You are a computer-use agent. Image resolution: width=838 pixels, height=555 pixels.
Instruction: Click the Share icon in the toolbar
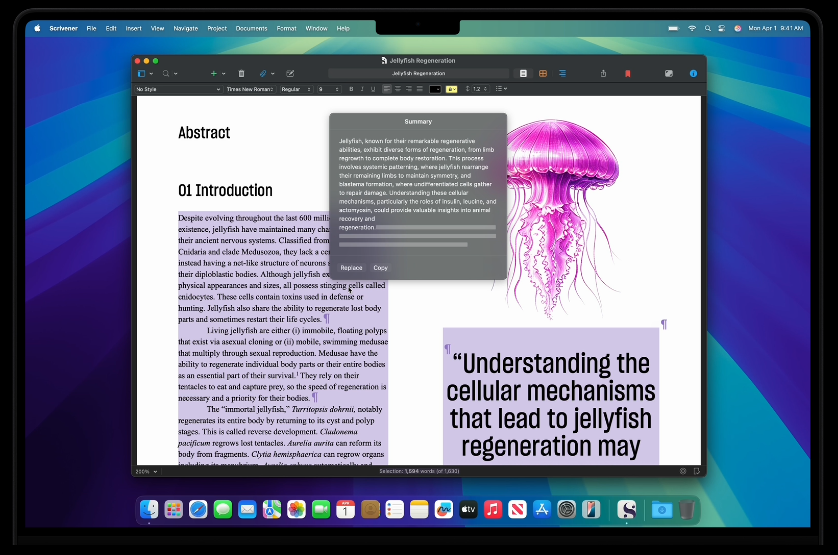(x=604, y=73)
